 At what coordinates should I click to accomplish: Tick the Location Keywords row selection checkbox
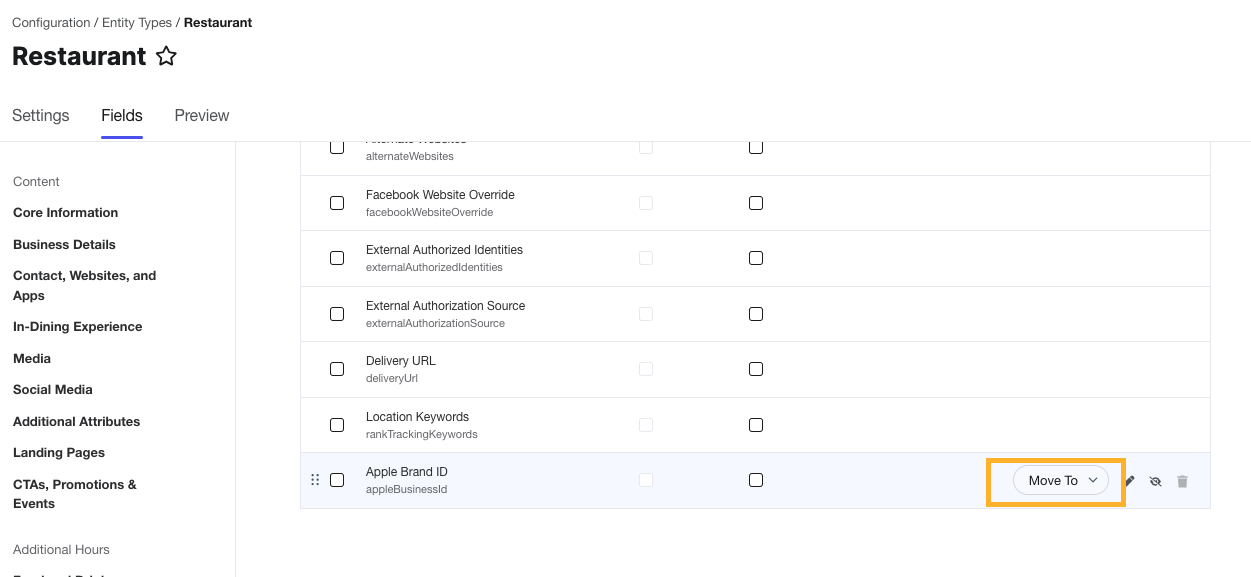pos(337,425)
